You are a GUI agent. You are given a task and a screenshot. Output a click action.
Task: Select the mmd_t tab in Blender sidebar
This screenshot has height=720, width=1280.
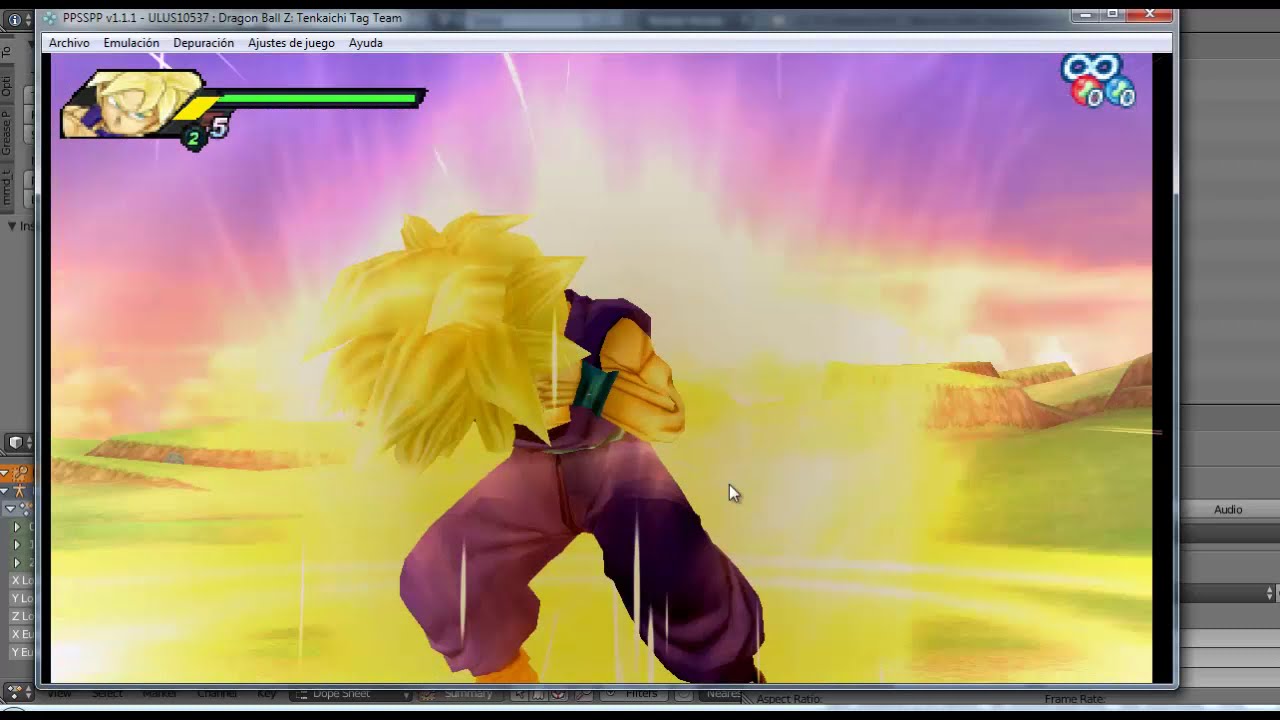pyautogui.click(x=6, y=186)
